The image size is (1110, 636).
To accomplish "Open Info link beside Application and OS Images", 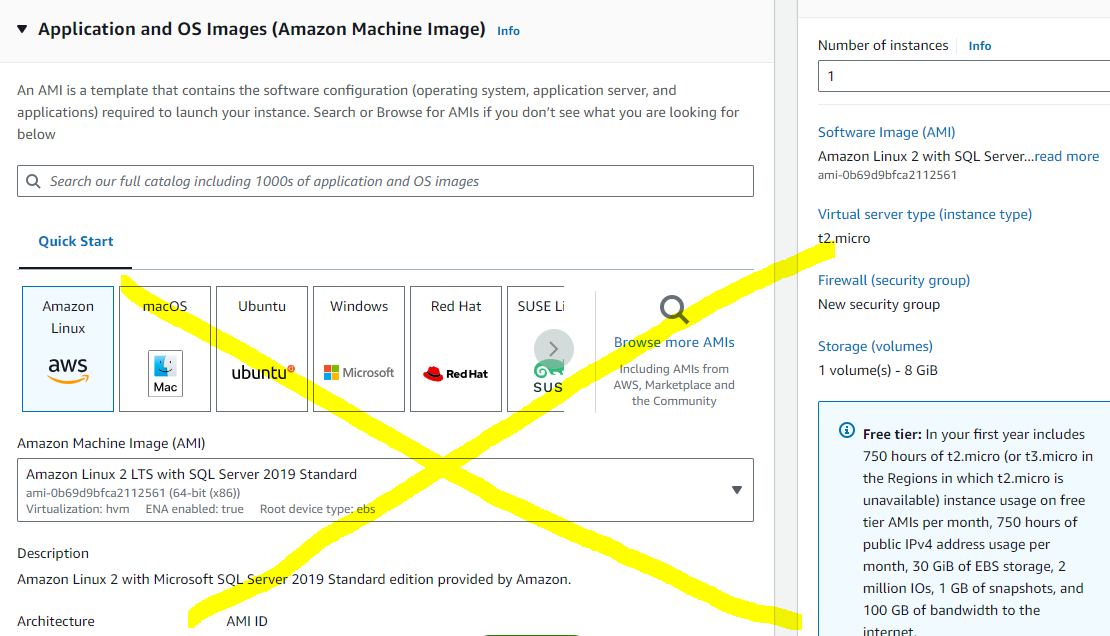I will point(508,31).
